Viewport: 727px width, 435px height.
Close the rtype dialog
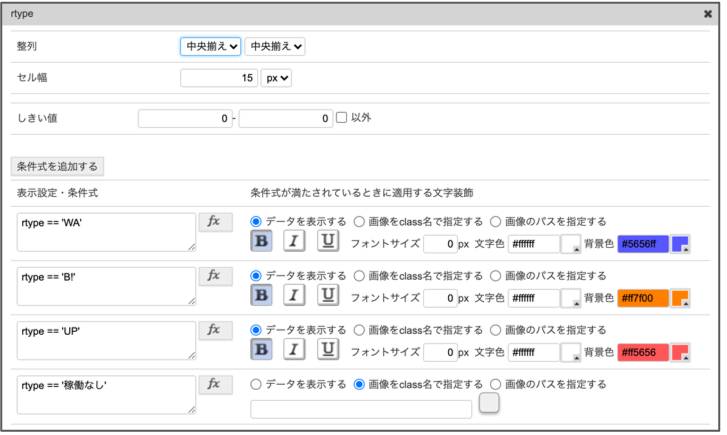(708, 13)
